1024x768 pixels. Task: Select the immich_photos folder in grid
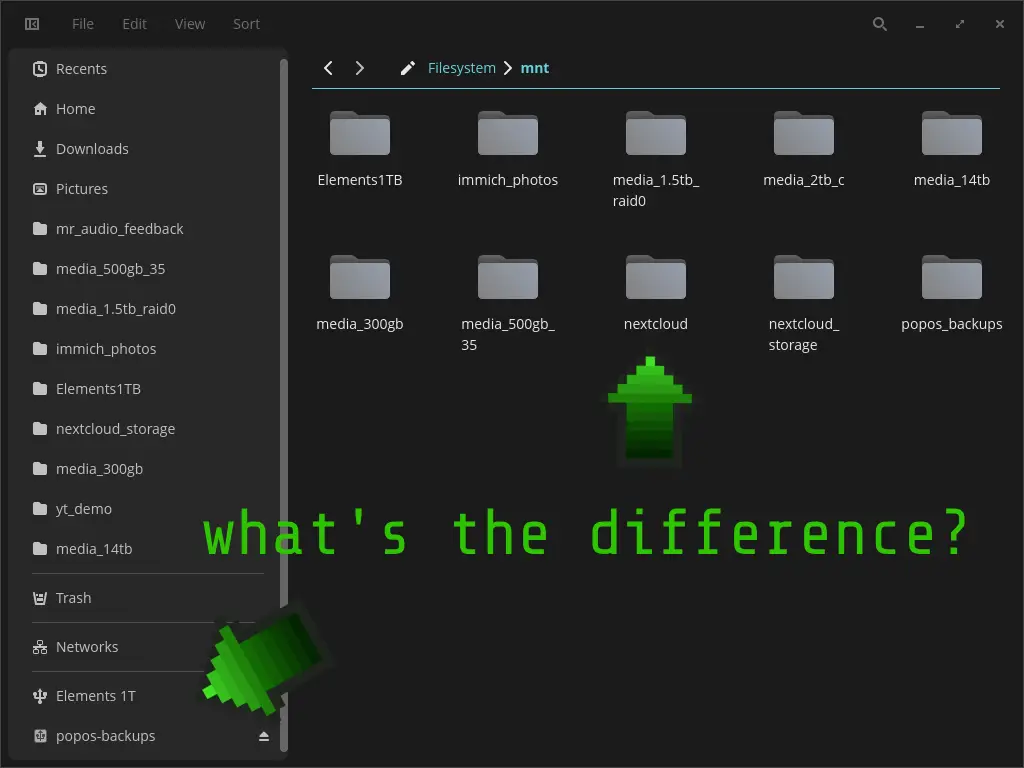click(507, 150)
